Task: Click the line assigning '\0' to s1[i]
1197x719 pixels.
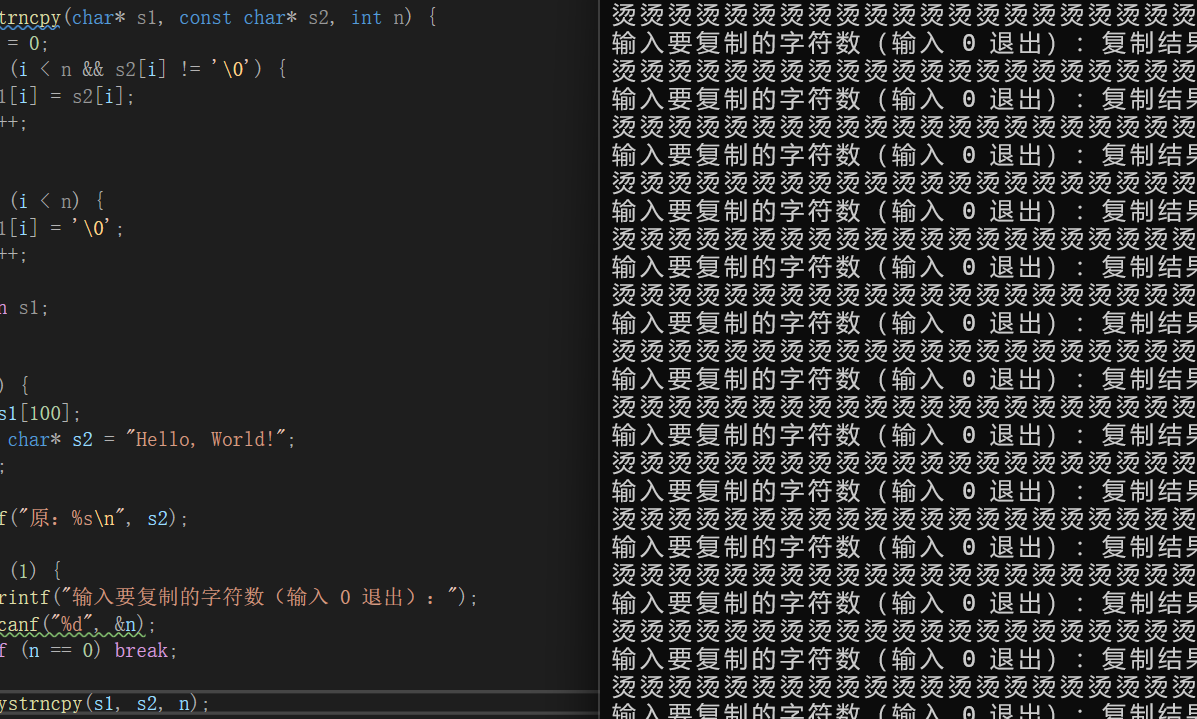Action: tap(62, 227)
